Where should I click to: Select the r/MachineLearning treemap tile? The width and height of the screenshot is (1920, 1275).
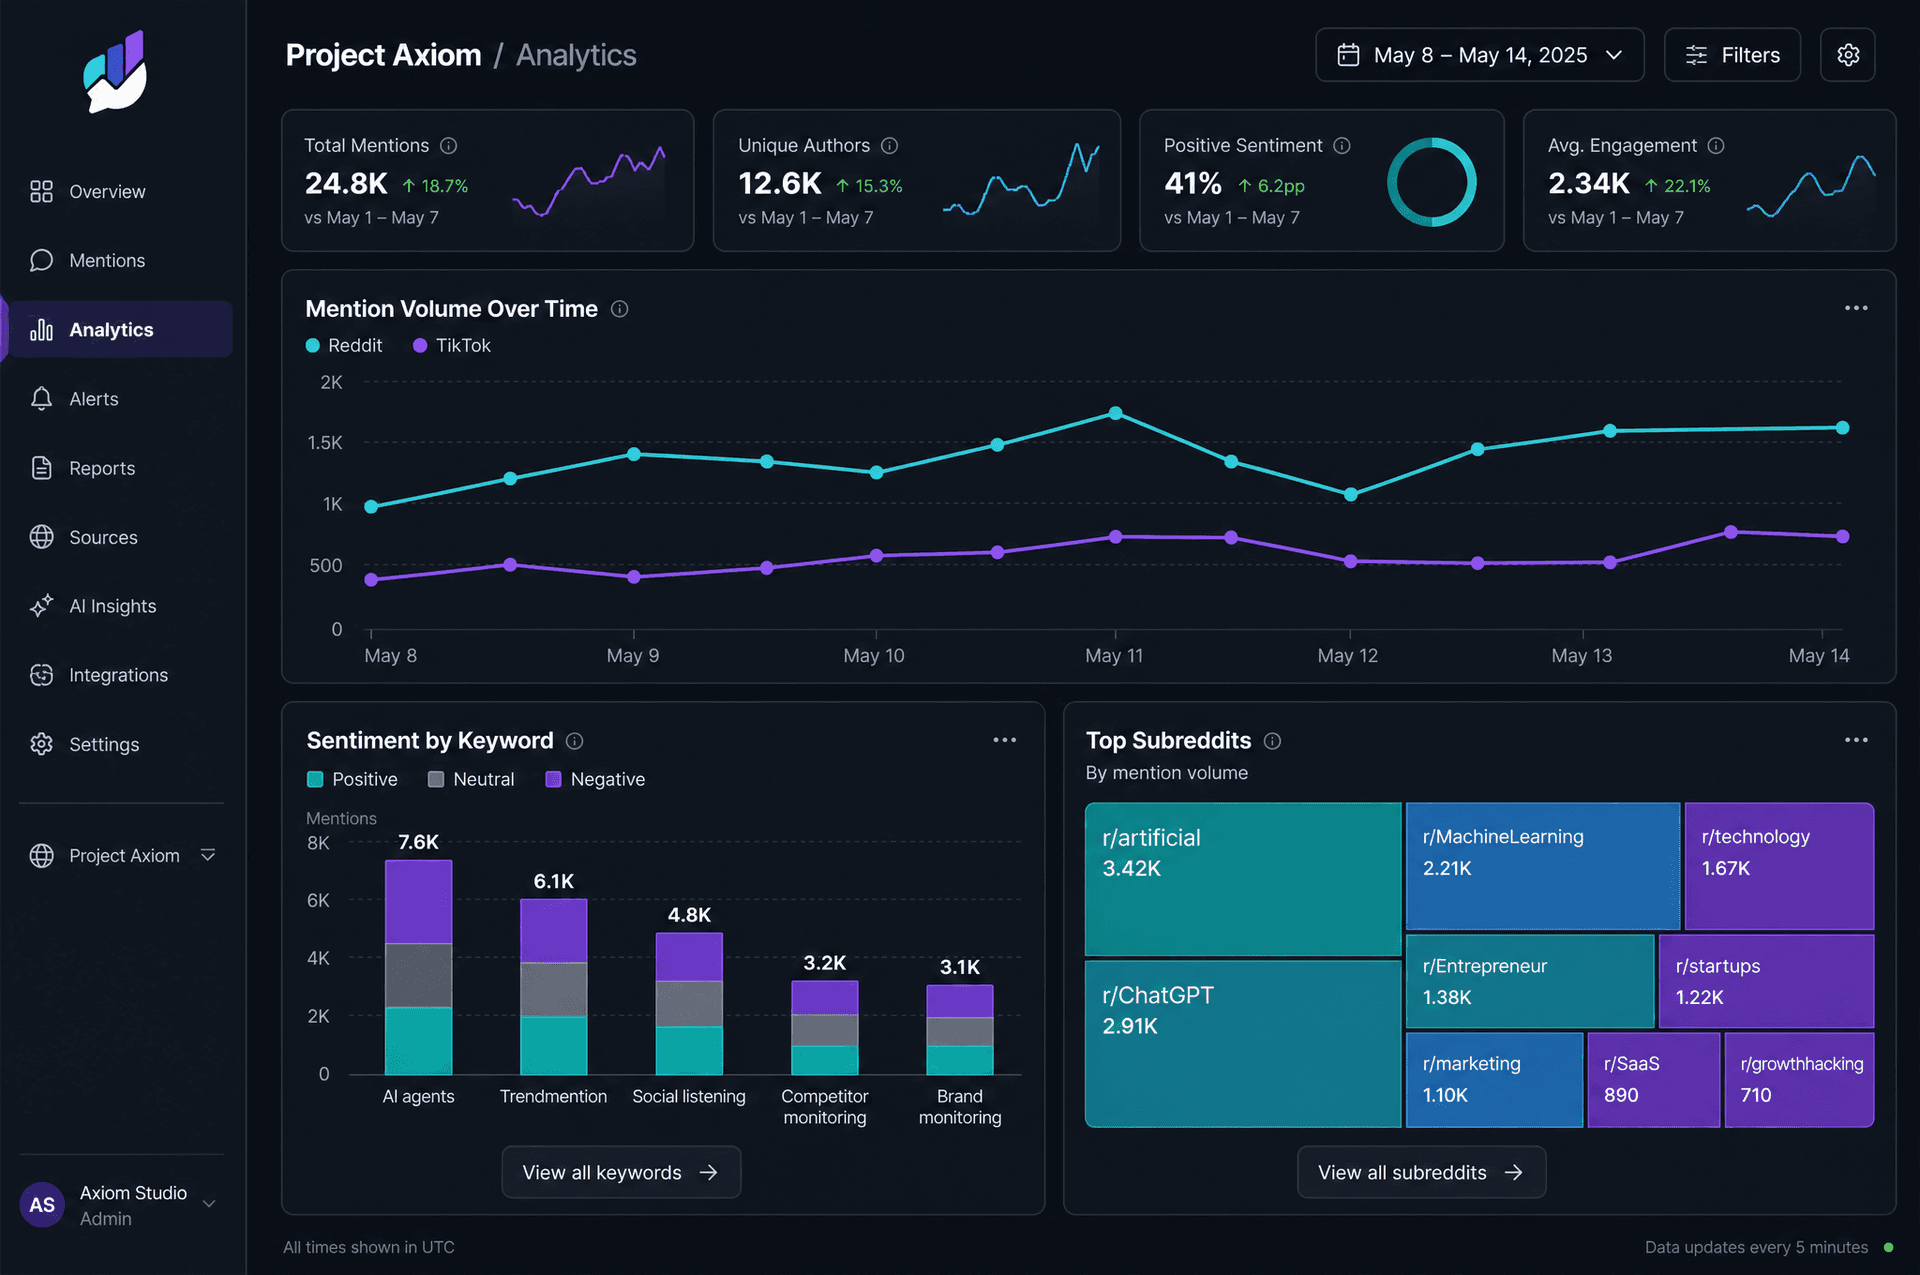pyautogui.click(x=1543, y=866)
